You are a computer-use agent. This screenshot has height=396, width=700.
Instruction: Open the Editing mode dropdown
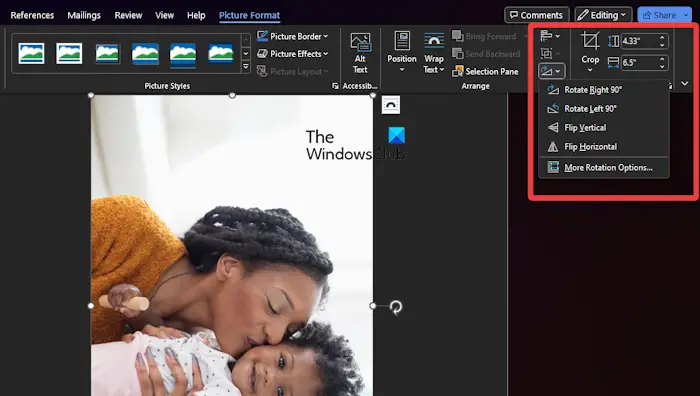(x=603, y=15)
